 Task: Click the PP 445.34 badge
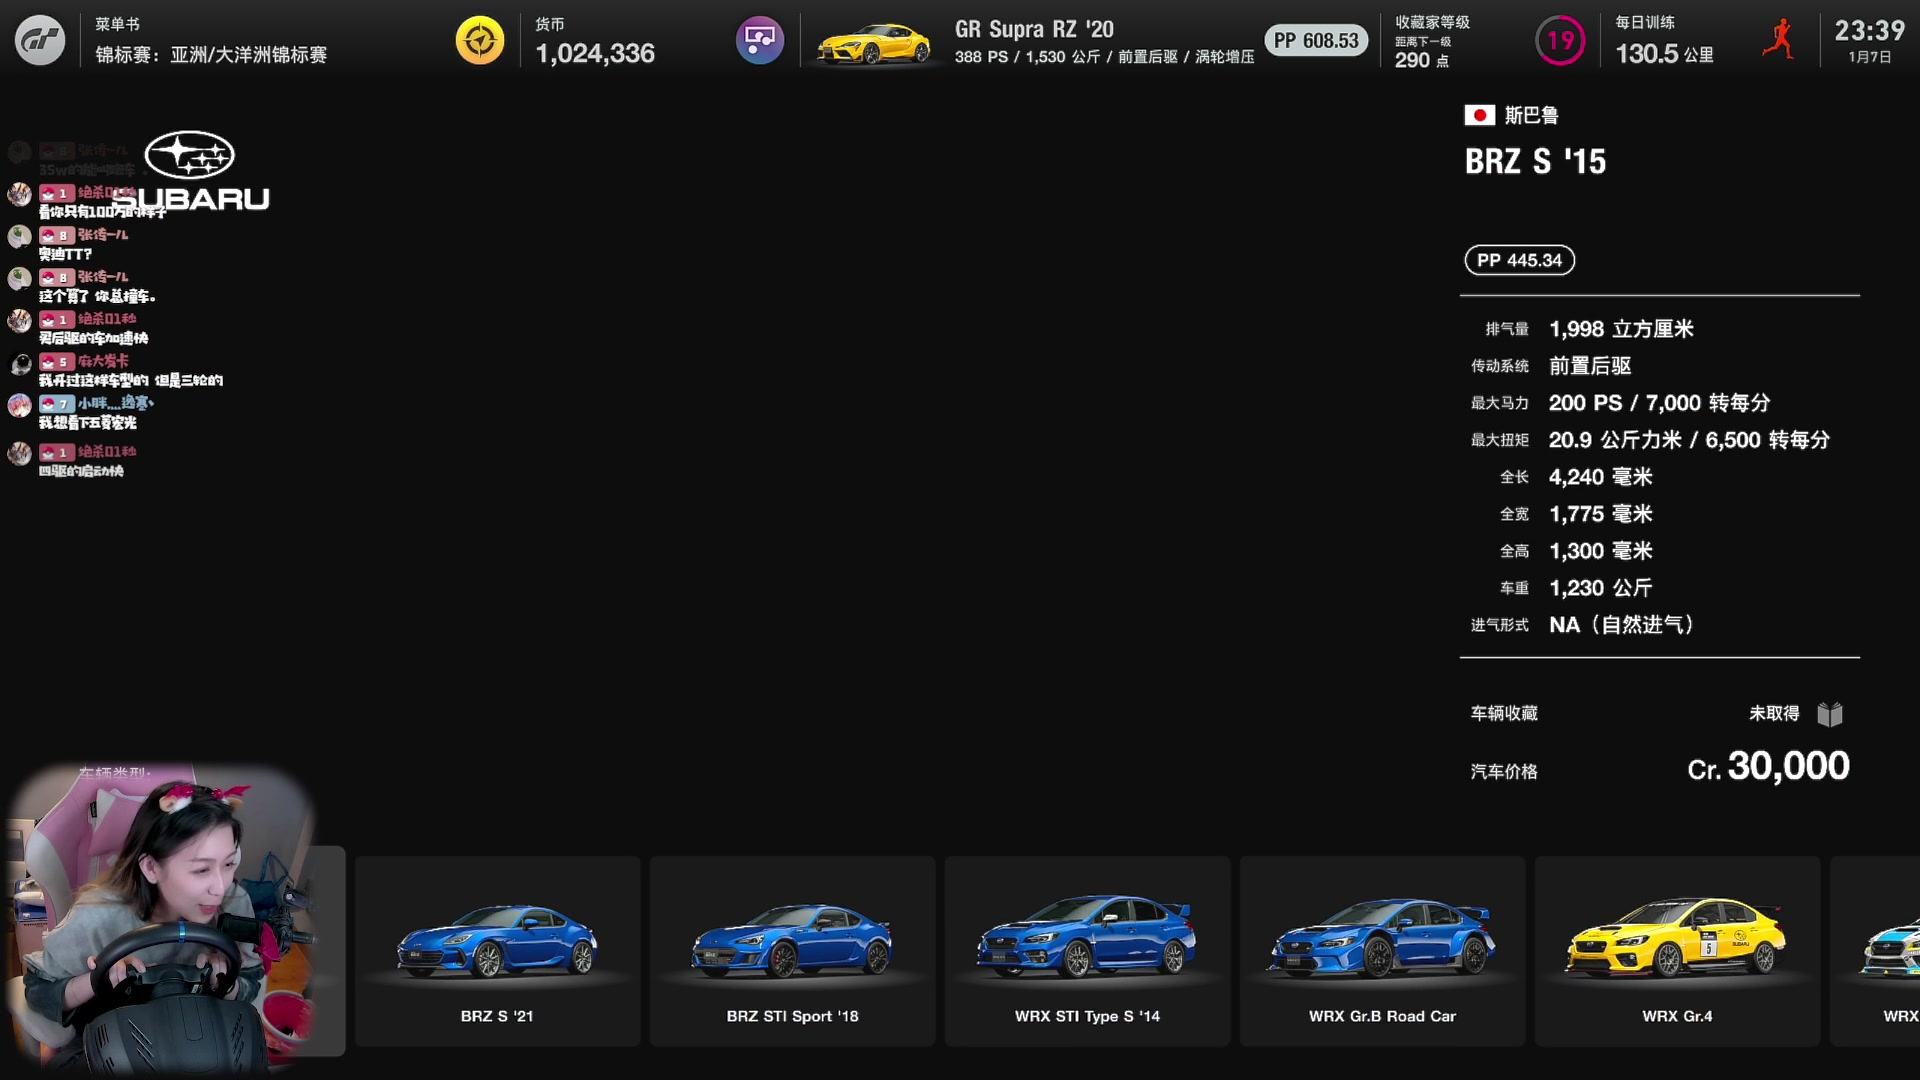click(1519, 260)
